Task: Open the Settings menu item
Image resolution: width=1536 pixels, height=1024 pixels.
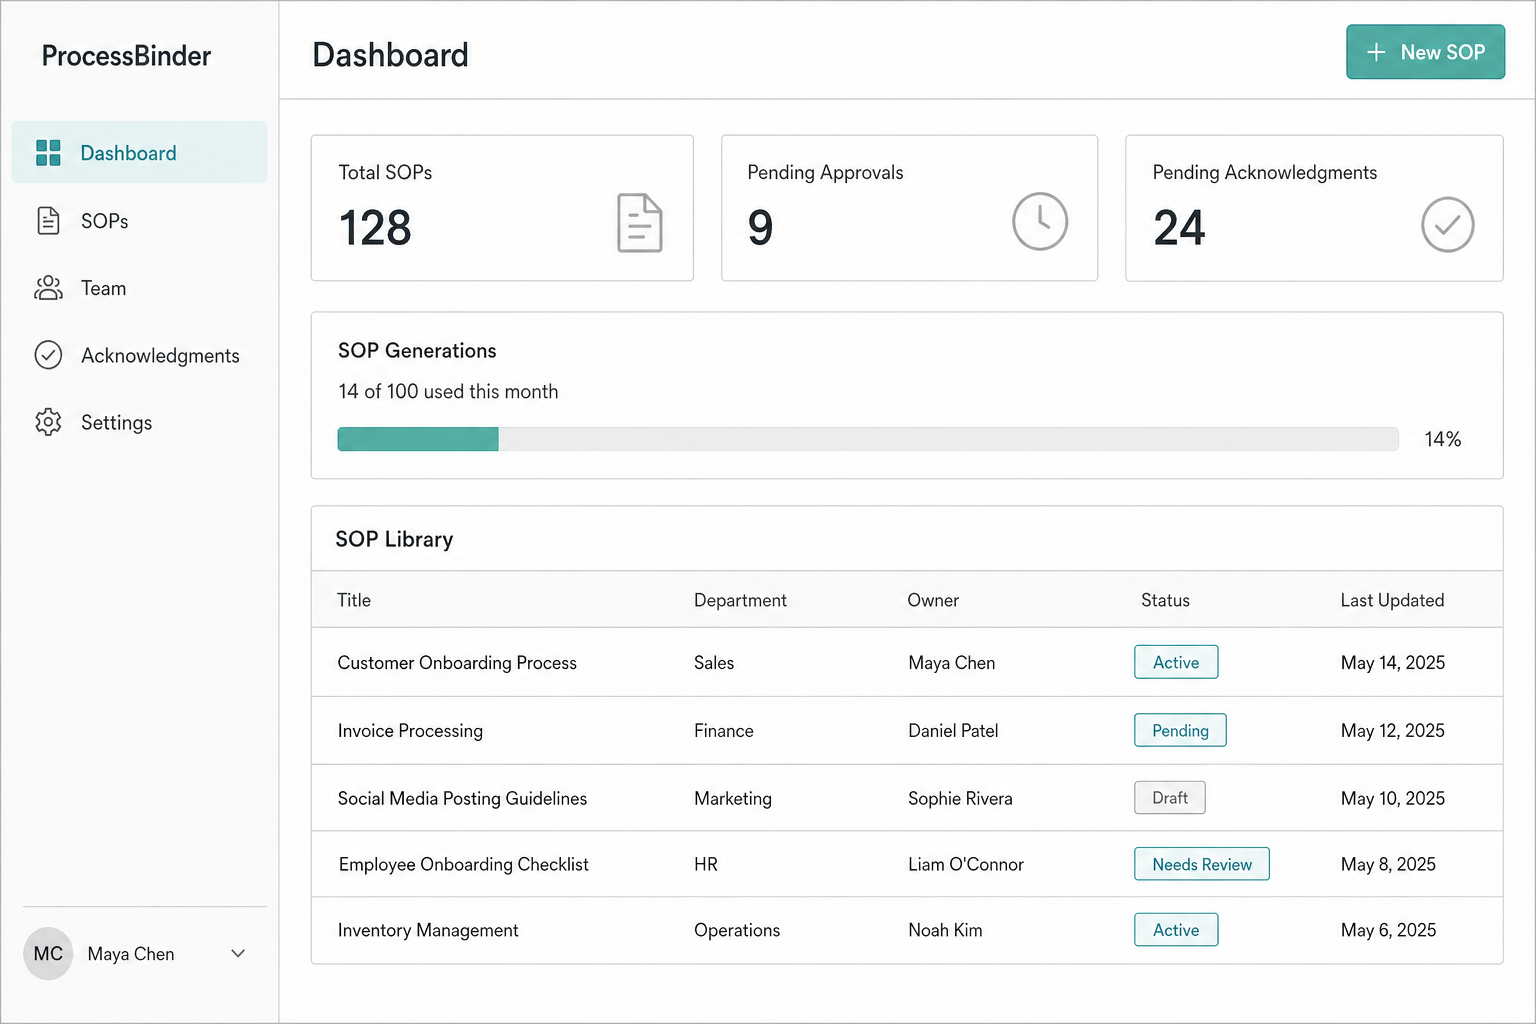Action: 139,422
